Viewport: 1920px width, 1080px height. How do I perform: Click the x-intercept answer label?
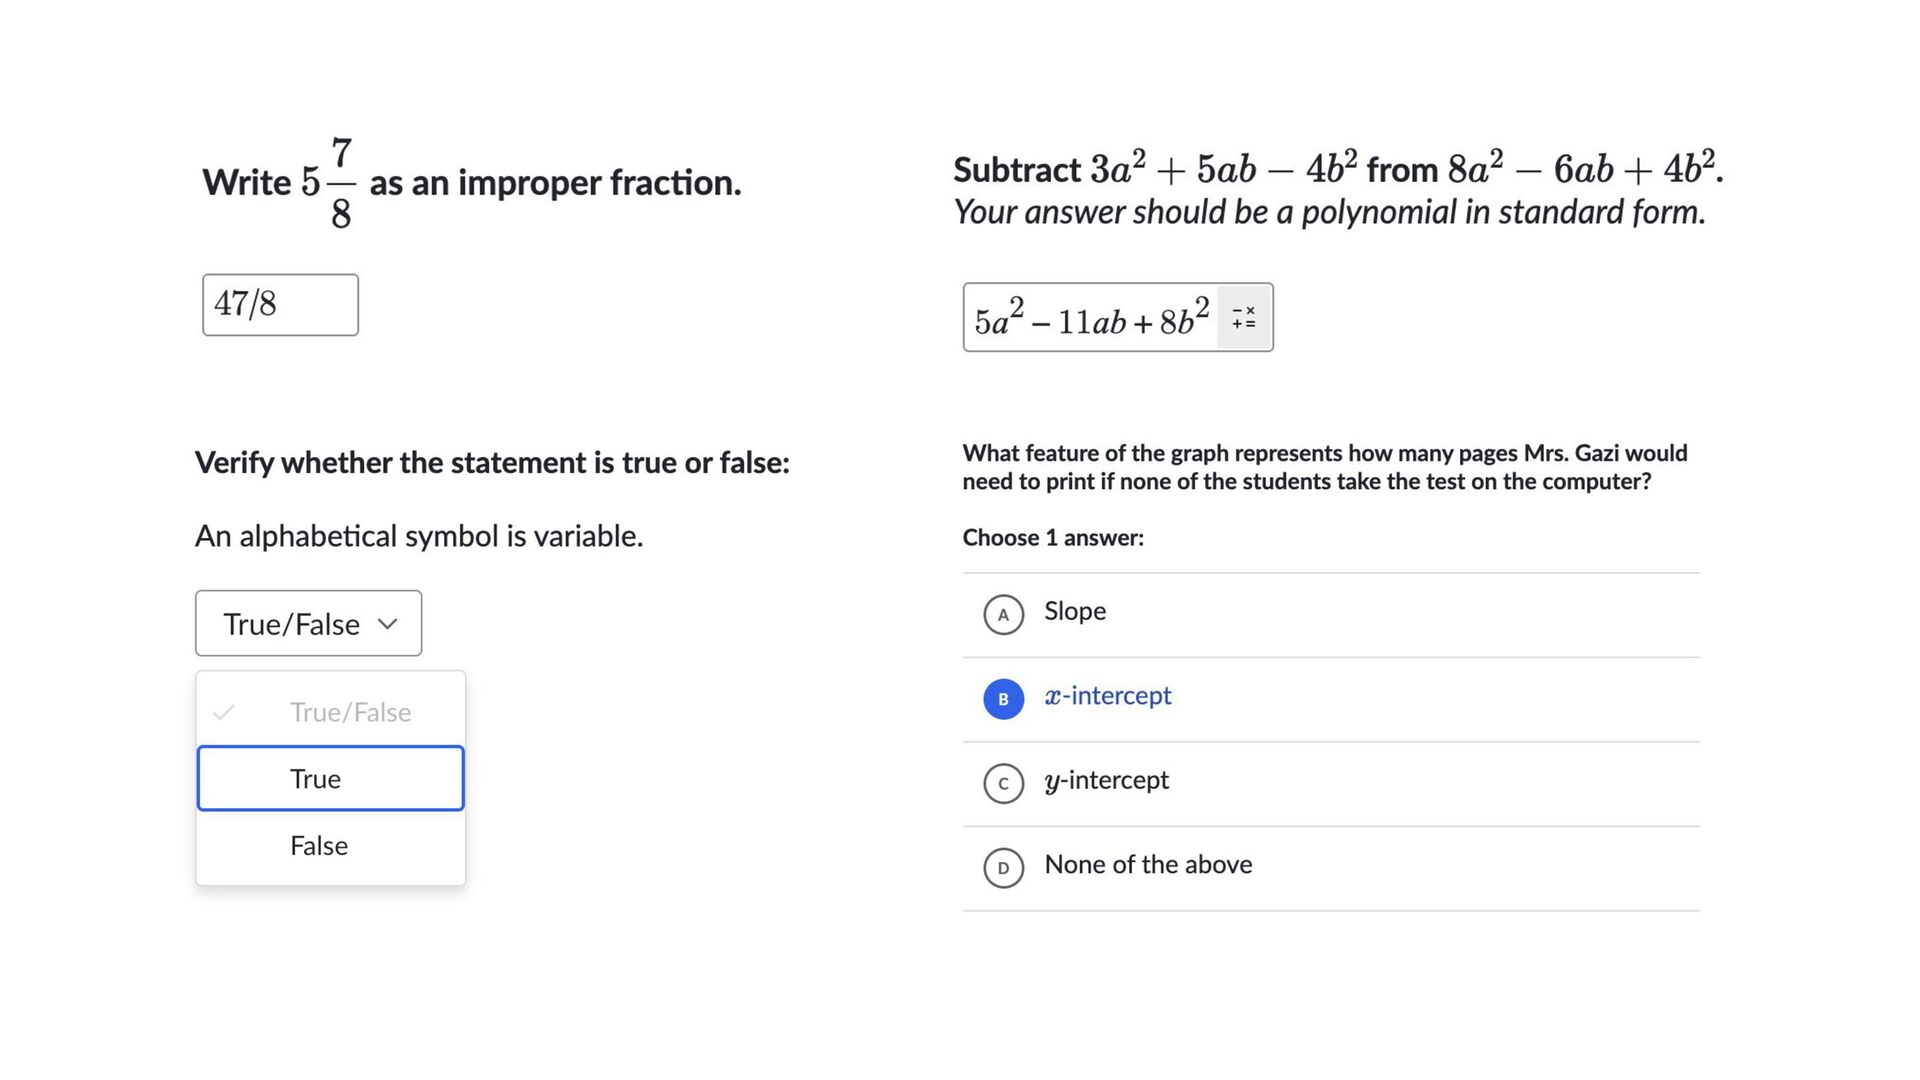point(1107,696)
